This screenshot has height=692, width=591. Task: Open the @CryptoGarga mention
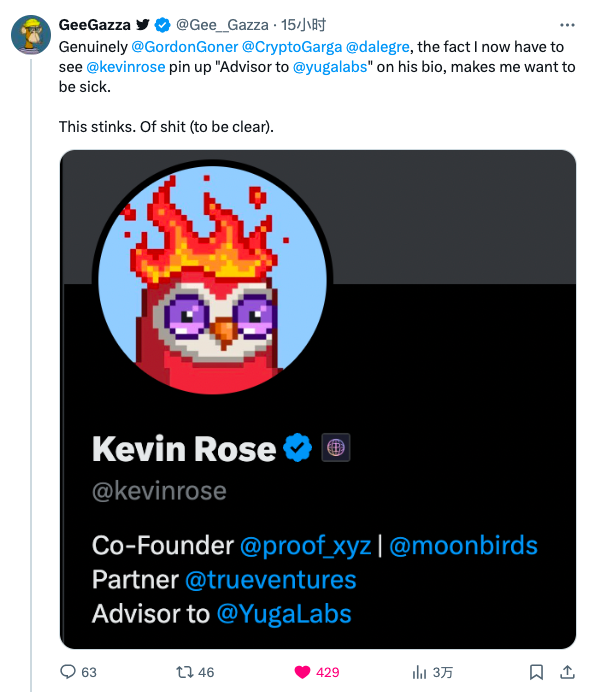pos(292,47)
